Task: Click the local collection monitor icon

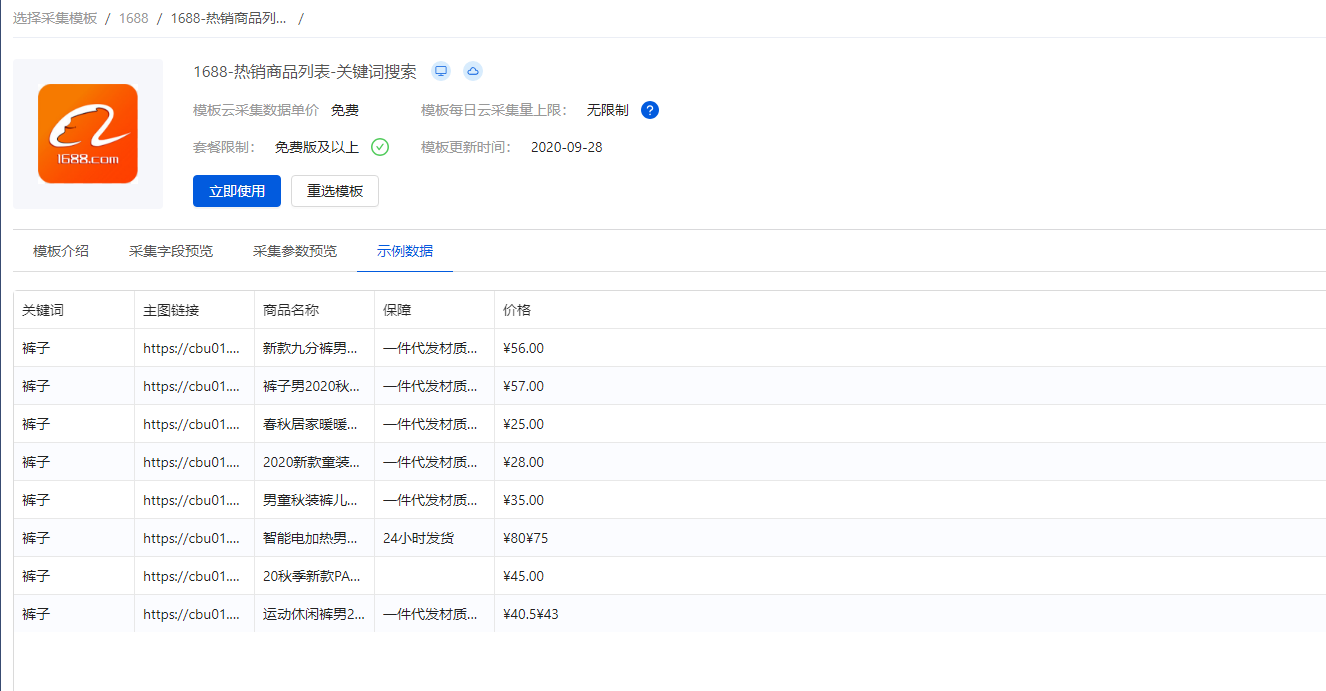Action: click(441, 71)
